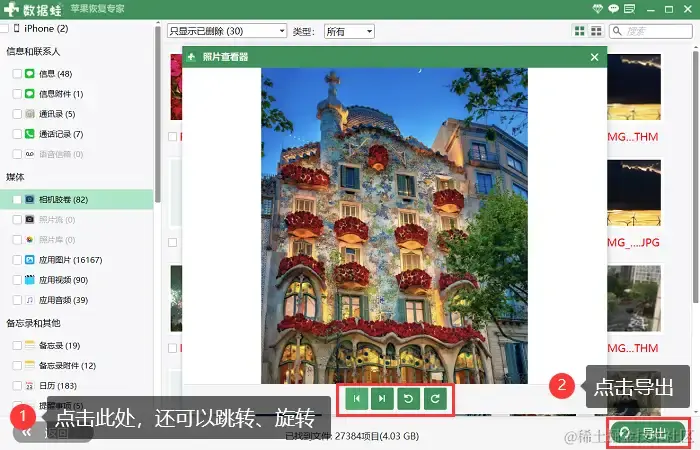Click the 相机胶卷 camera icon
The width and height of the screenshot is (700, 450).
point(29,200)
